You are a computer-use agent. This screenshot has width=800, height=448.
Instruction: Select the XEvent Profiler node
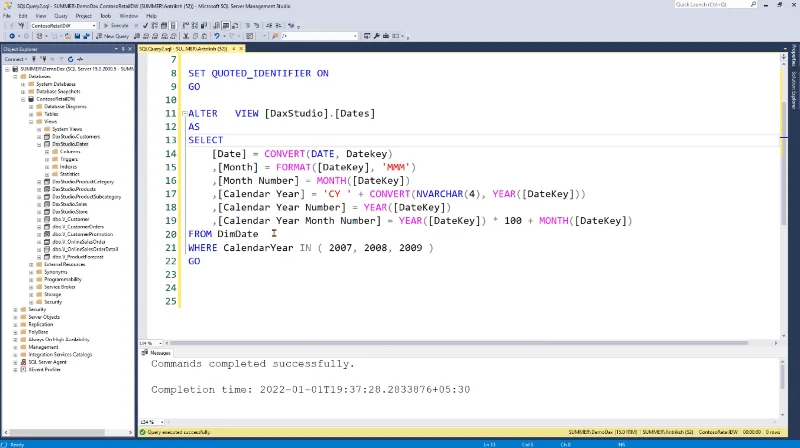(44, 370)
